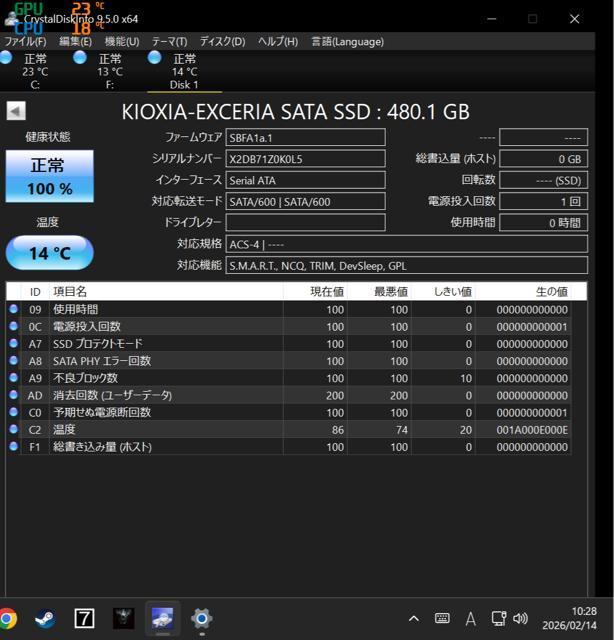
Task: Select the 温度 attribute name in row C2
Action: [64, 429]
